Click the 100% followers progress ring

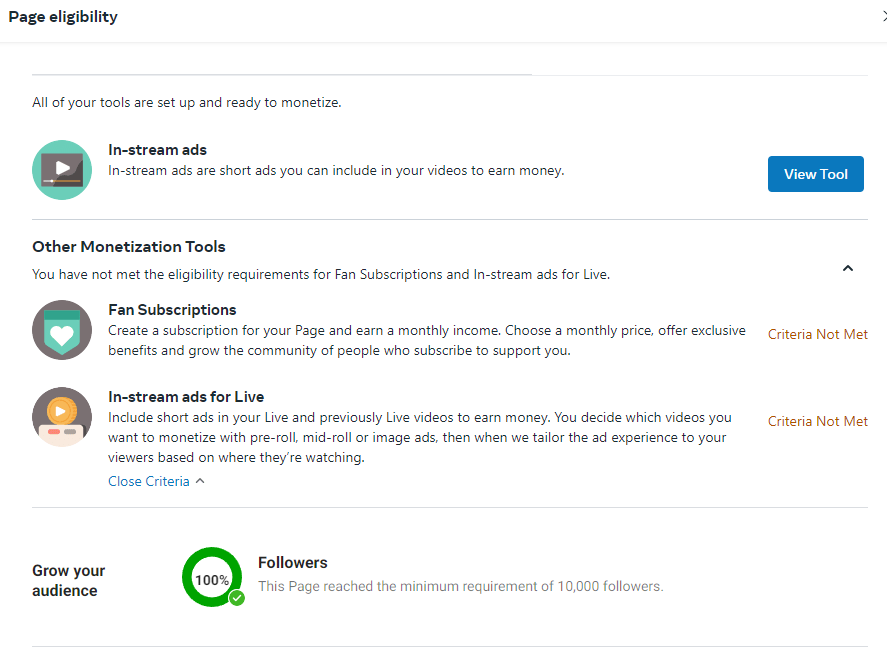(212, 577)
